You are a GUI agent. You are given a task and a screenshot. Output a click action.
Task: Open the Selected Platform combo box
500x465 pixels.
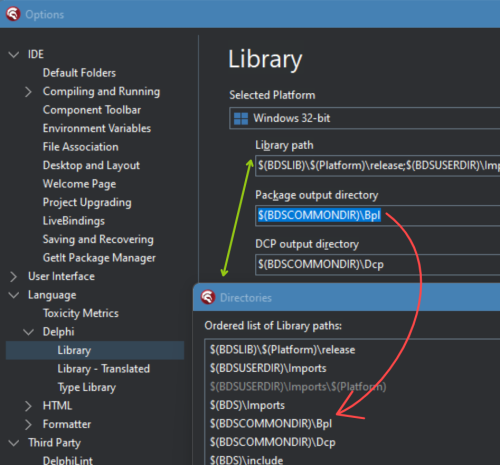pyautogui.click(x=364, y=118)
